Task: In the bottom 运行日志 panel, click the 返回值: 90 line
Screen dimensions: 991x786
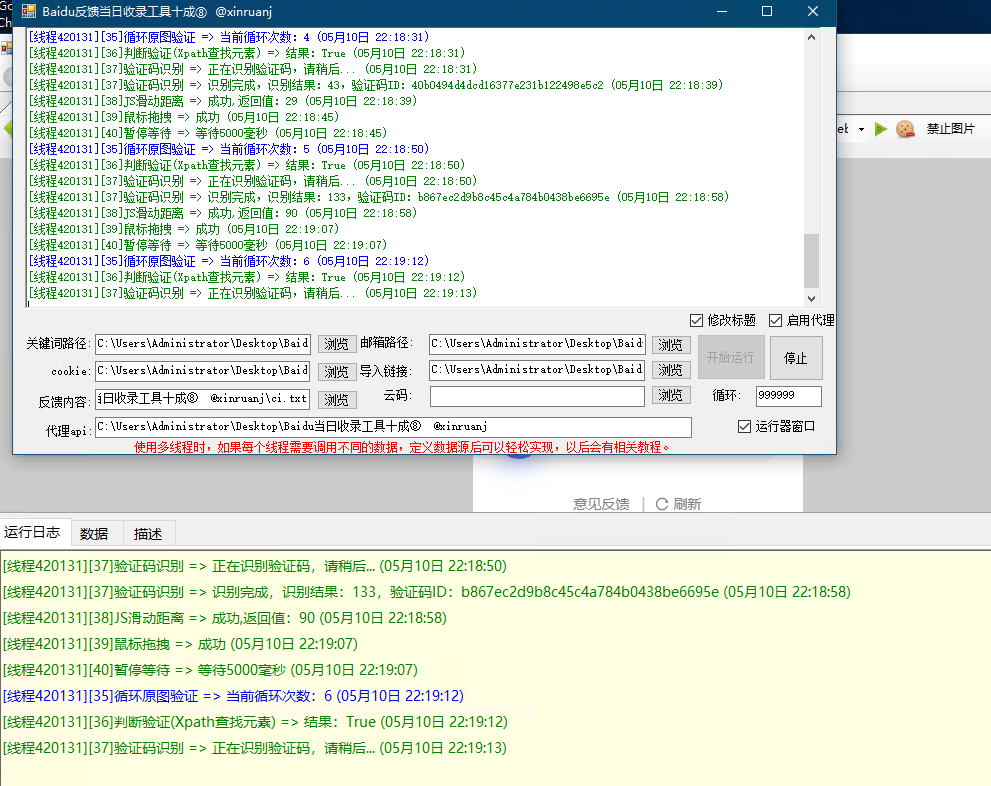Action: (x=225, y=618)
